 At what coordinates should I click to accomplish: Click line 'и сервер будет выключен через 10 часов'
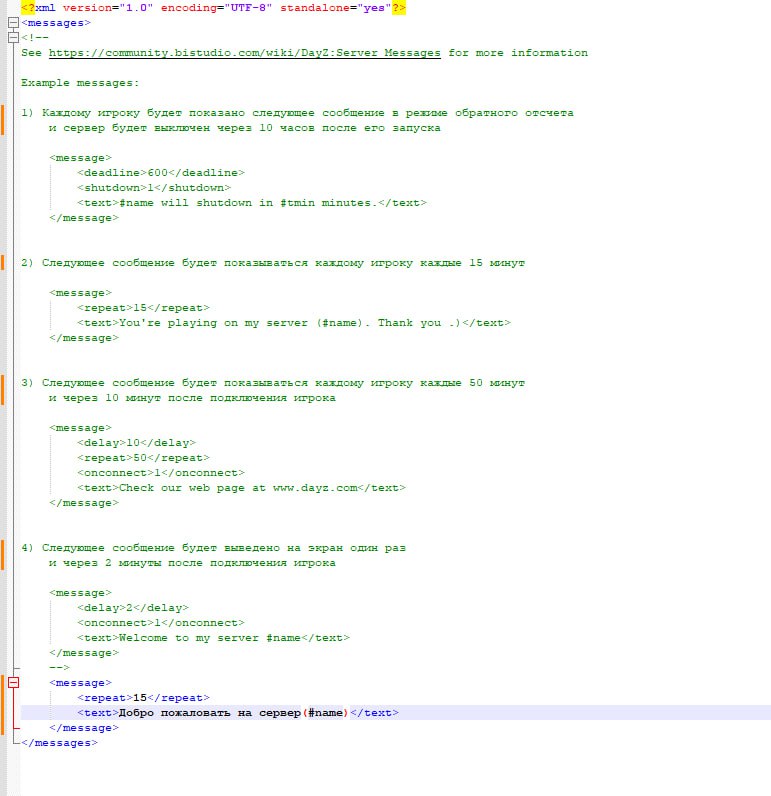(245, 128)
